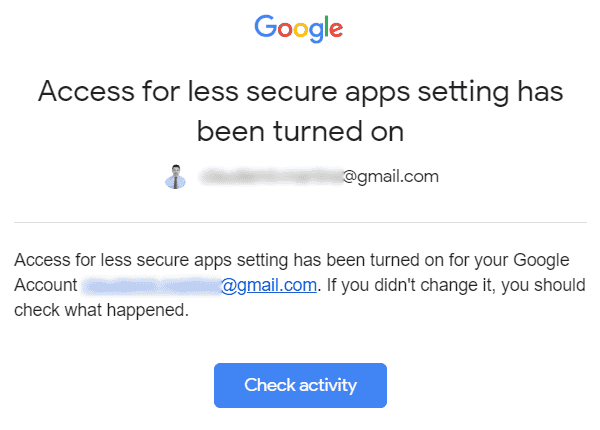Click the green letter l in the logo
Screen dimensions: 600x430
pos(325,27)
